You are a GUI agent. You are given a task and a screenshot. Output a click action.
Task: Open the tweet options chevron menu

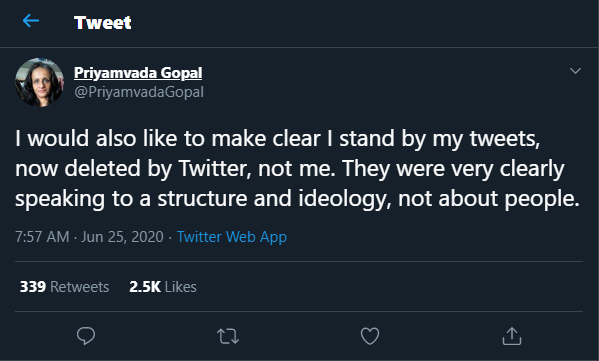click(x=575, y=71)
